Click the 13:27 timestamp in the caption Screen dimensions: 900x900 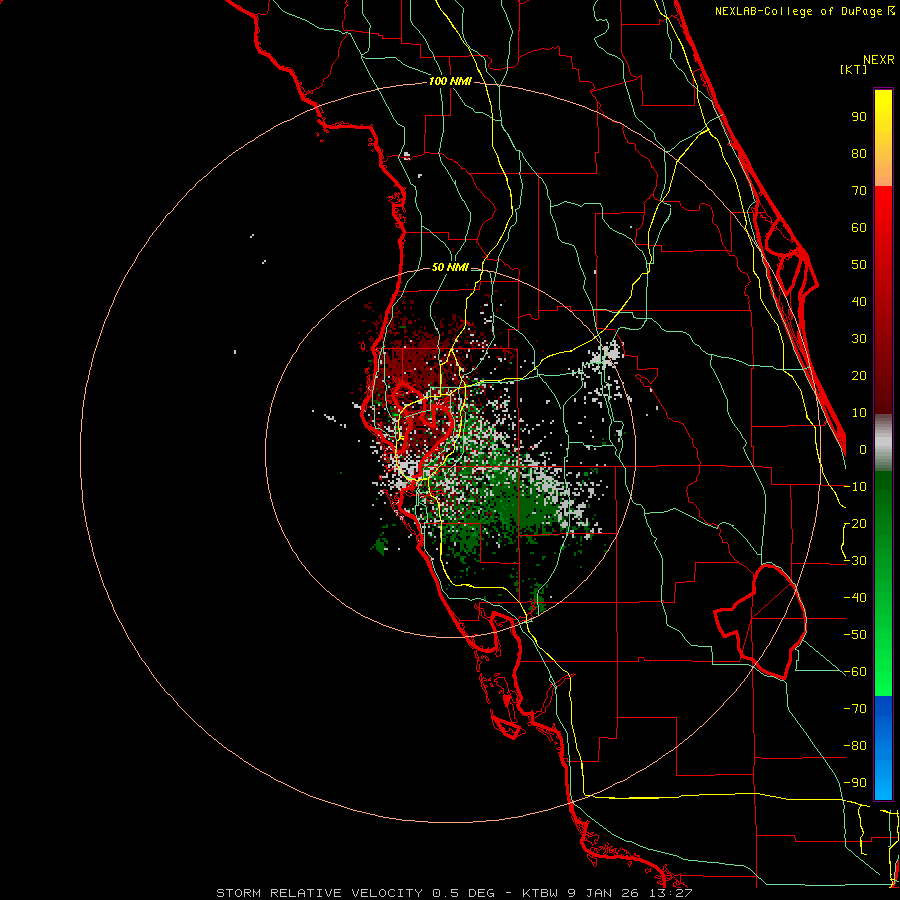click(x=671, y=893)
